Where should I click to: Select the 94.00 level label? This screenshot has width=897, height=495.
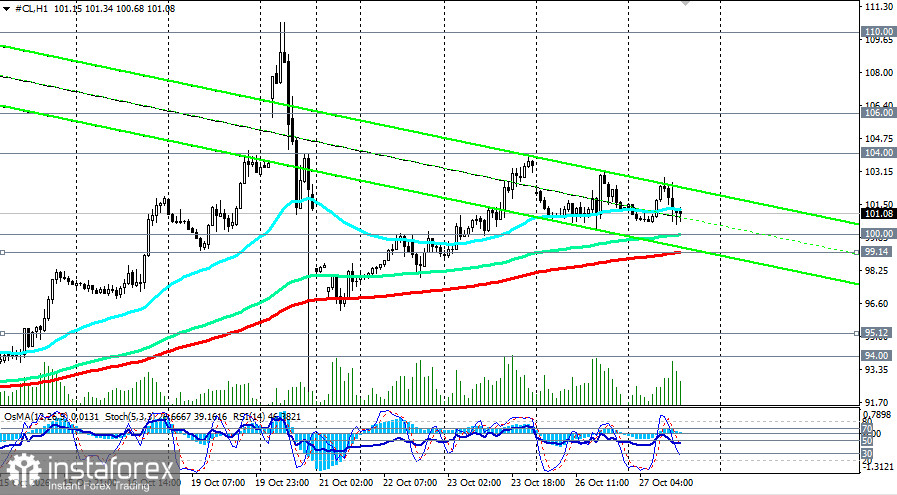click(878, 355)
